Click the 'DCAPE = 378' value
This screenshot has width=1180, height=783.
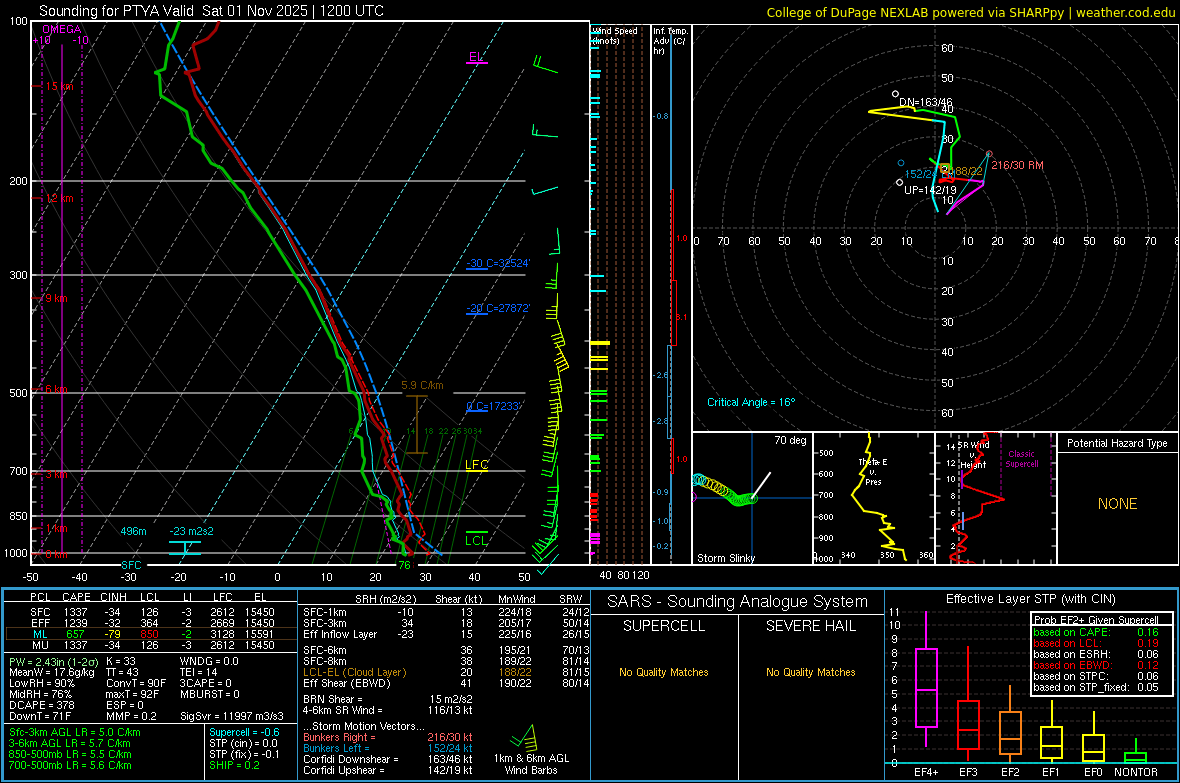pyautogui.click(x=41, y=705)
